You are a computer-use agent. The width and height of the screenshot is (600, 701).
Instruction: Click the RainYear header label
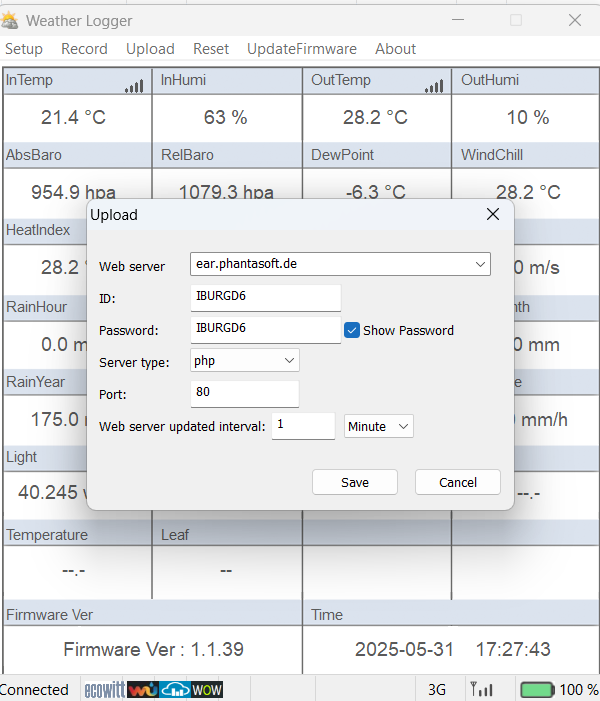point(35,382)
